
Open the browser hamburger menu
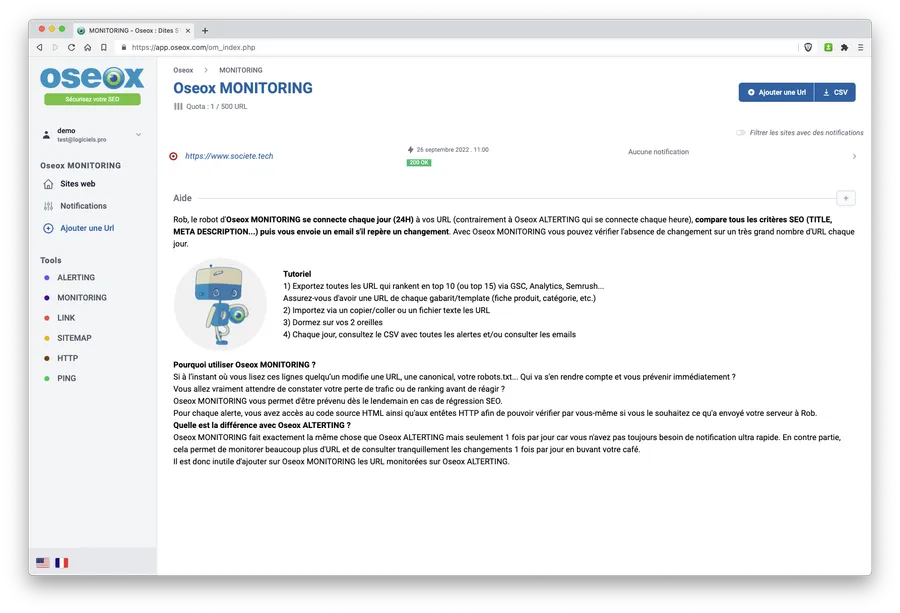(860, 48)
